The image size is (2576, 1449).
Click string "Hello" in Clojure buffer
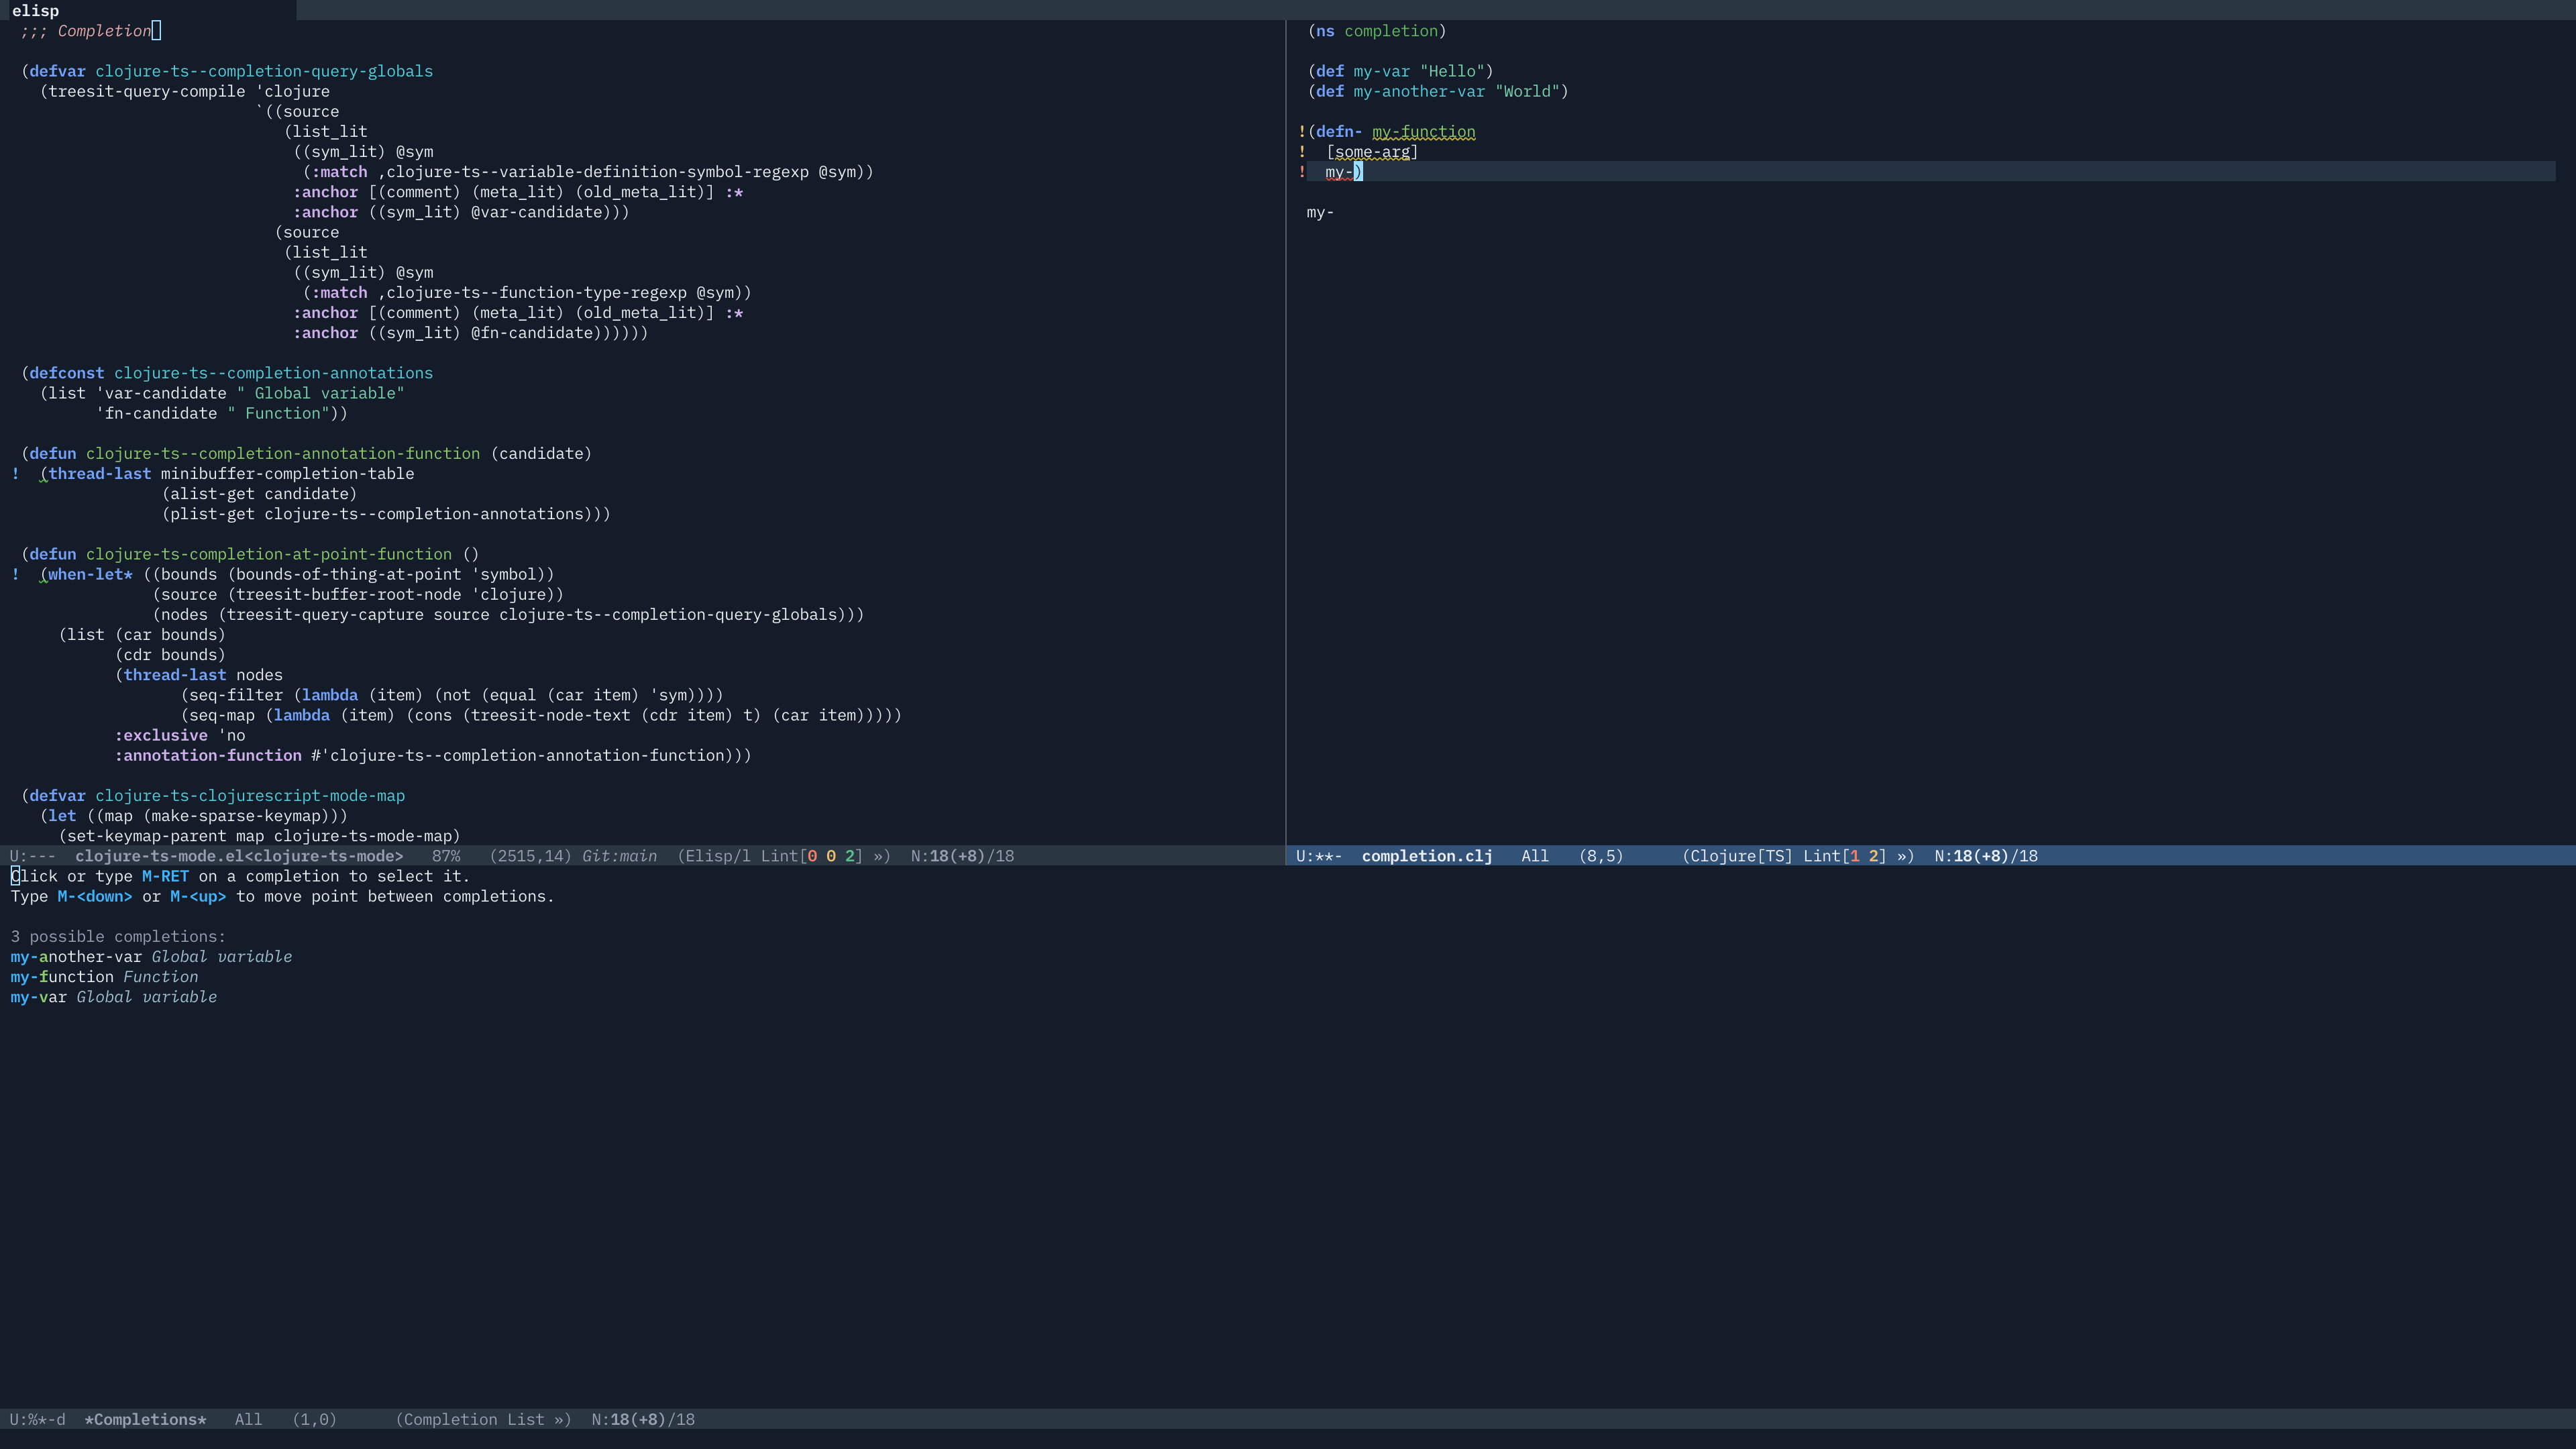click(x=1452, y=71)
